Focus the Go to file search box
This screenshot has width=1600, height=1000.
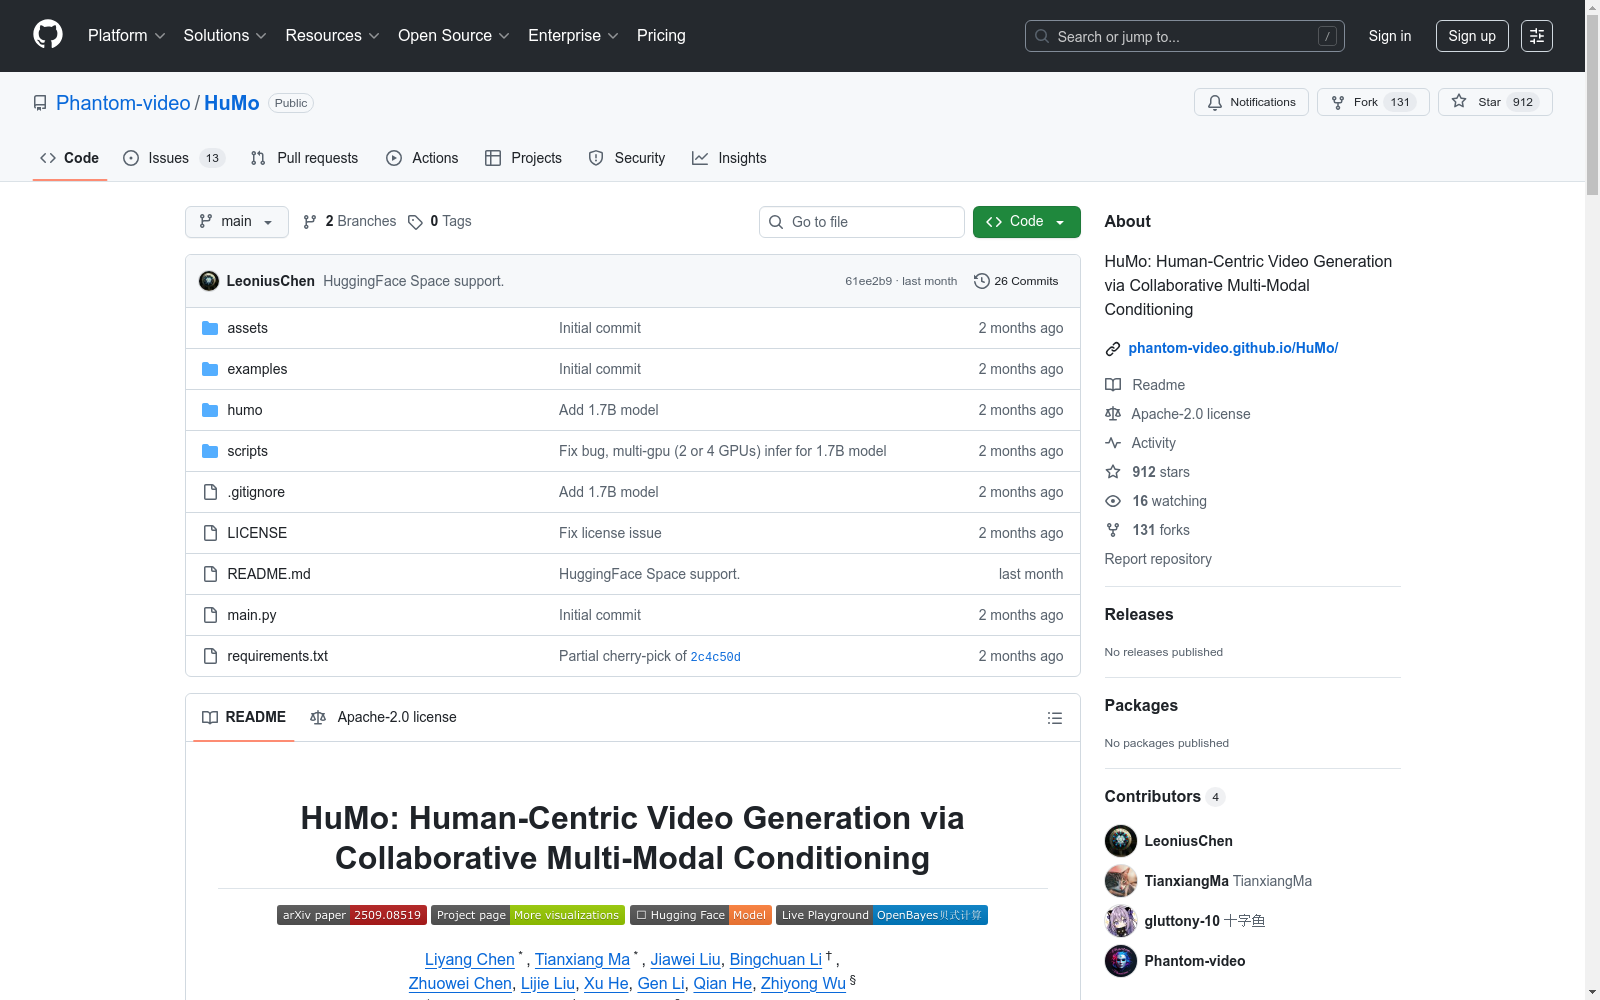(x=862, y=222)
